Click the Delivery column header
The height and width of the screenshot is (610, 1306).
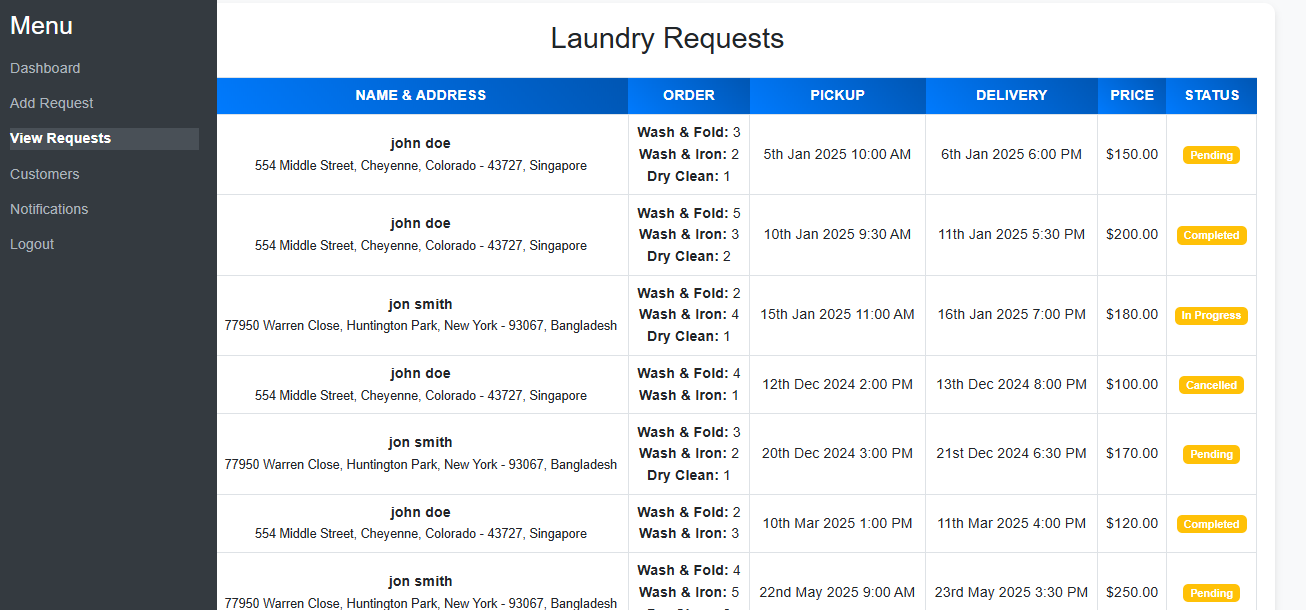(1012, 96)
